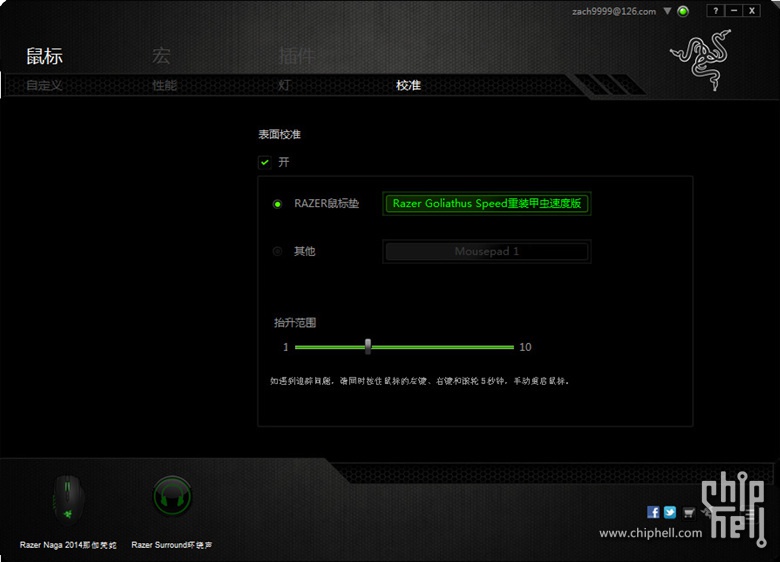
Task: Select the RAZER鼠标垫 radio button
Action: 278,204
